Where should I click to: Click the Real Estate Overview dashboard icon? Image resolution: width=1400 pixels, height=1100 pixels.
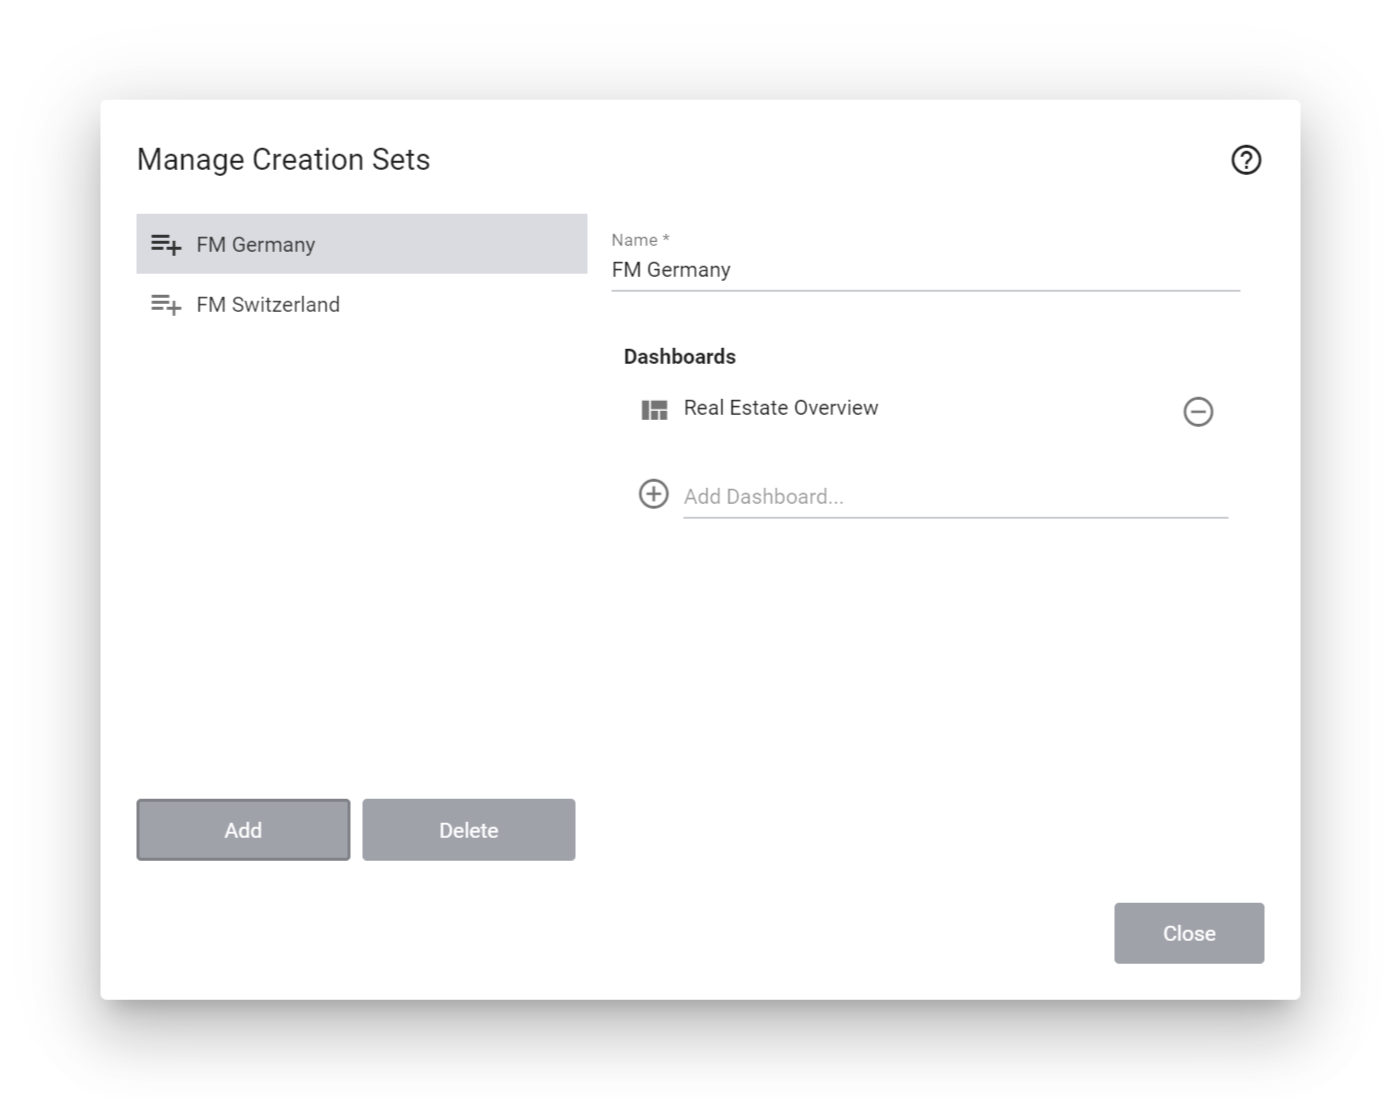coord(654,410)
